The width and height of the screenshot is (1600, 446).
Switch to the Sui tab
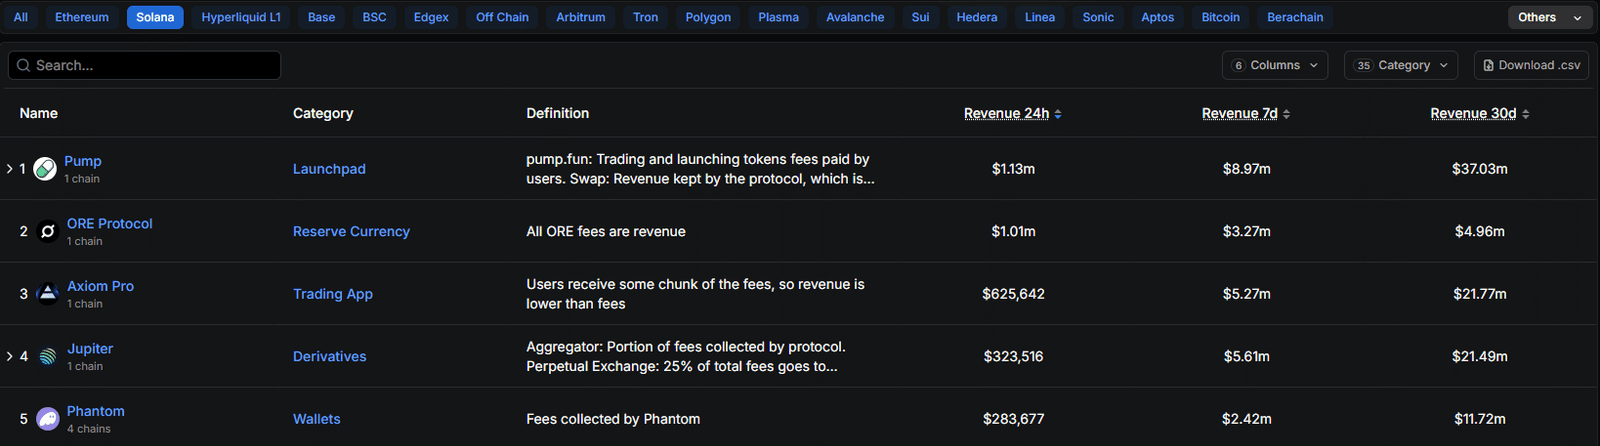(921, 17)
